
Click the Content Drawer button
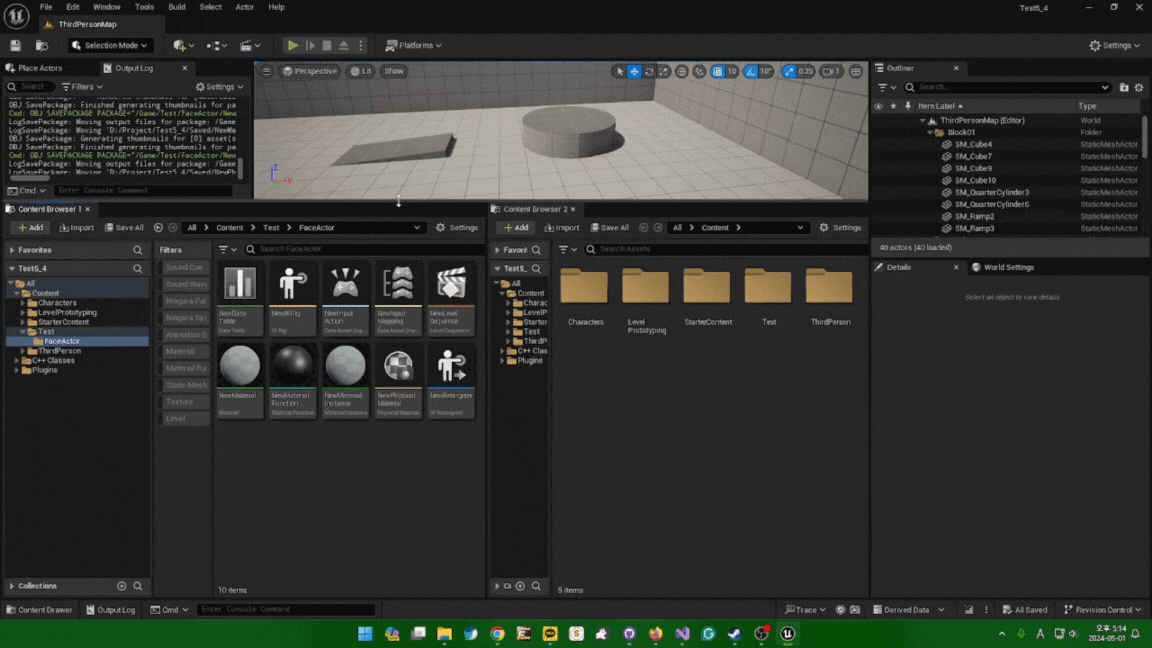39,609
